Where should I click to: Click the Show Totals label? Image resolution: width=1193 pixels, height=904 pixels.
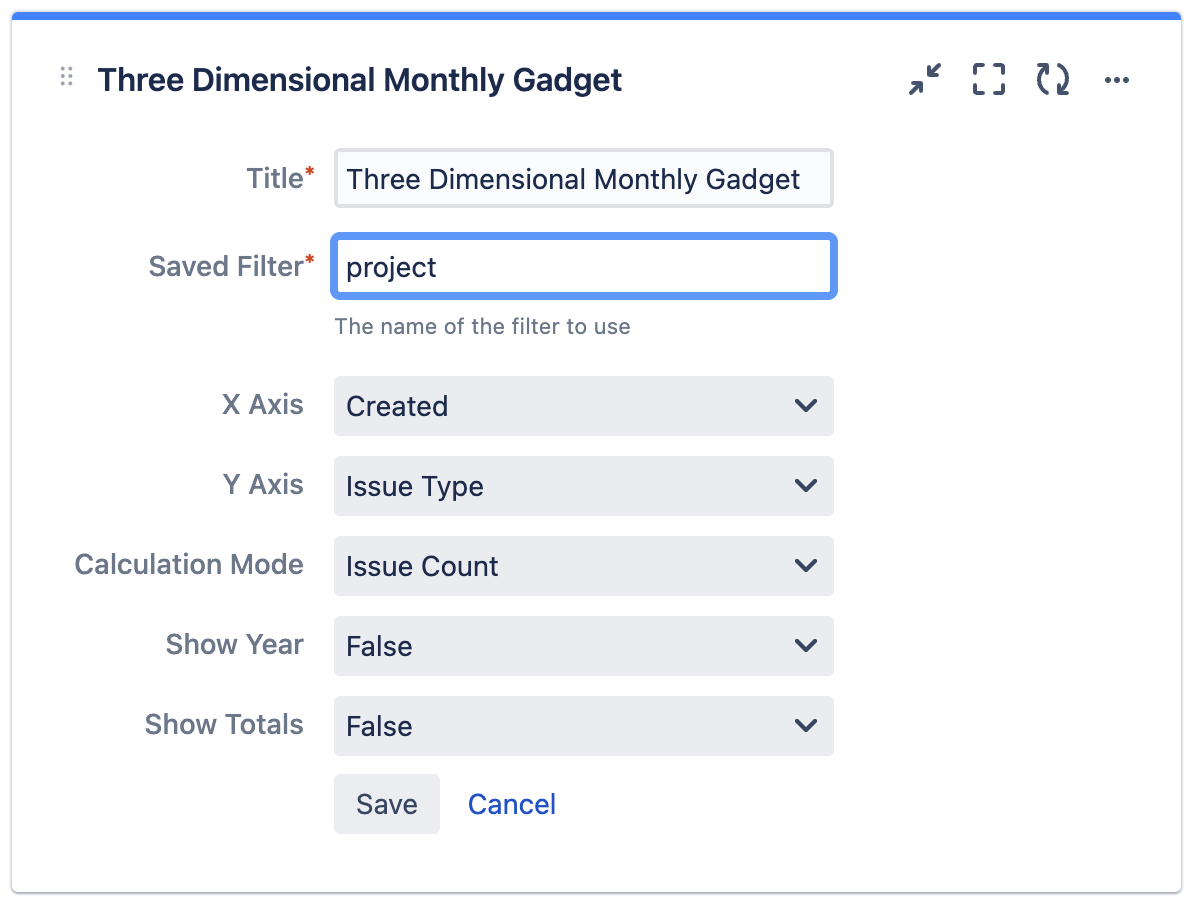(224, 725)
